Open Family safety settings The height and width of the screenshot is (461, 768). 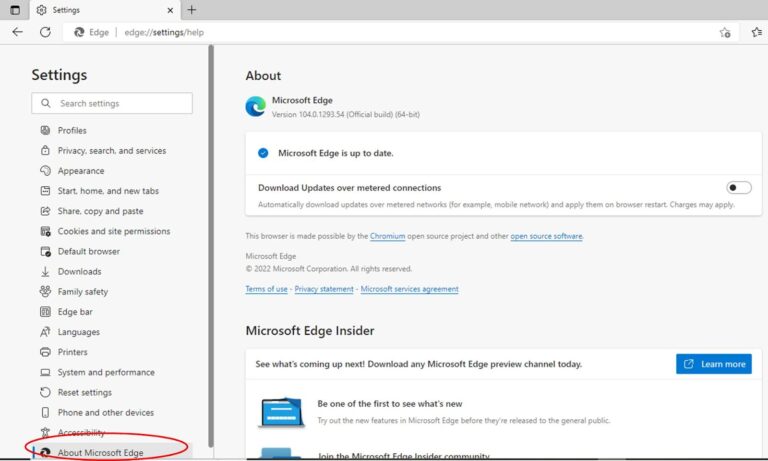[x=83, y=291]
